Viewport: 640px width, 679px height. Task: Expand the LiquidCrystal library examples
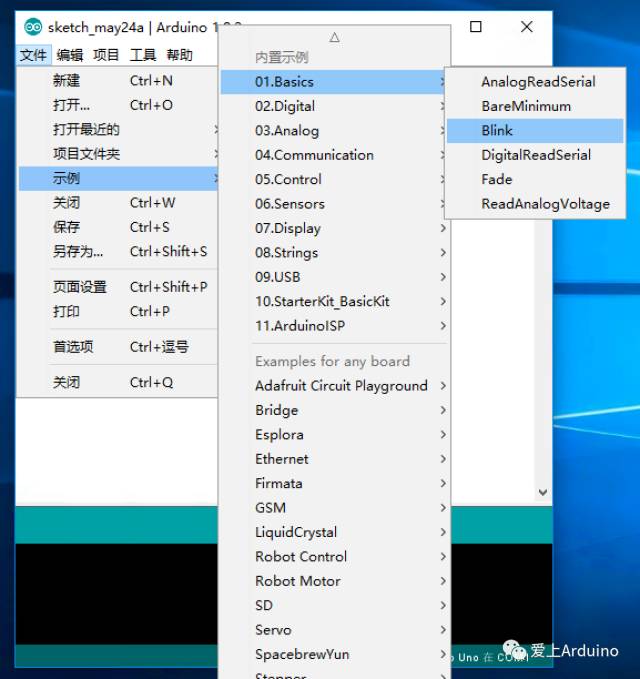(334, 532)
